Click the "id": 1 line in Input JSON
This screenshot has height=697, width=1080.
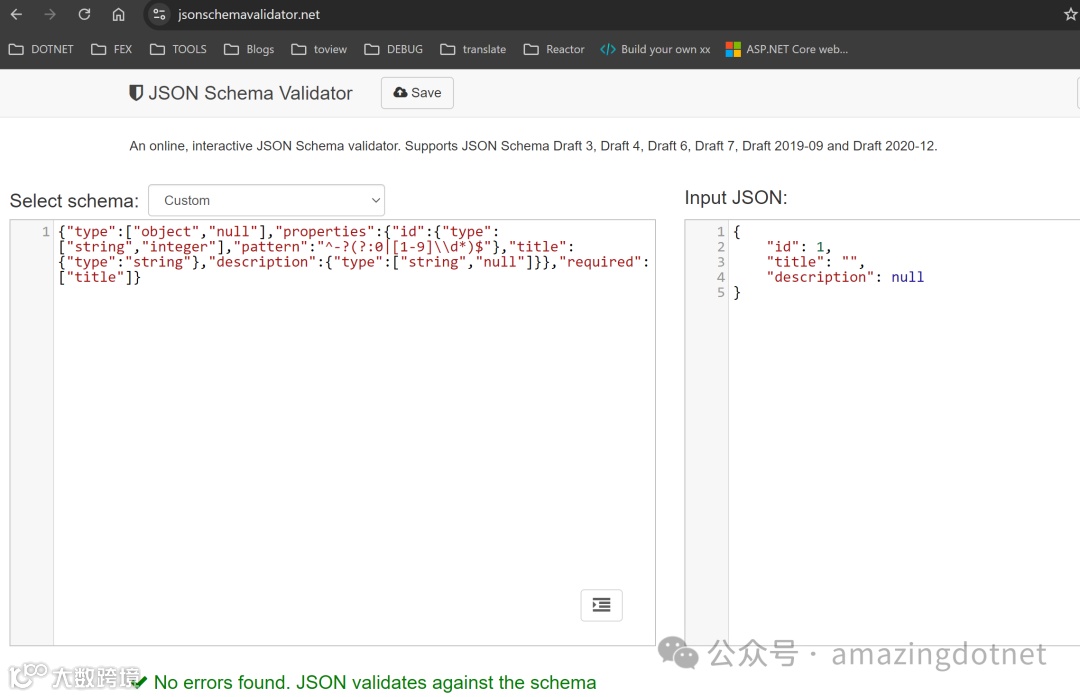(x=798, y=247)
